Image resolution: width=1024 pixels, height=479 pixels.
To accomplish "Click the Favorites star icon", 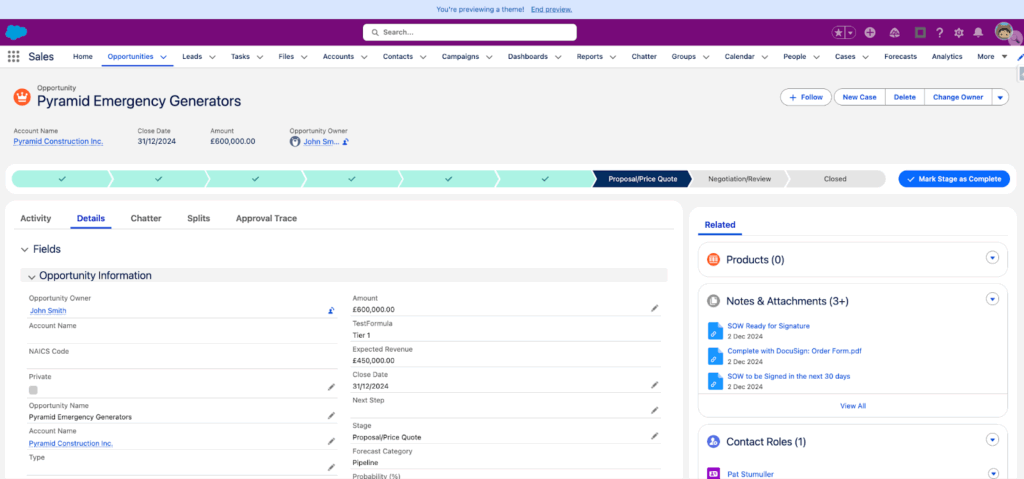I will click(x=838, y=32).
